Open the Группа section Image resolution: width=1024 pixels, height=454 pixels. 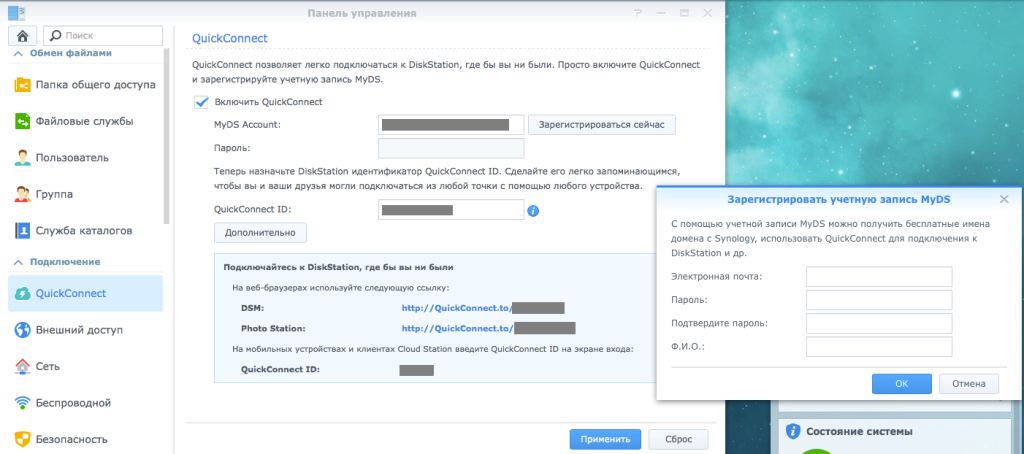tap(86, 195)
